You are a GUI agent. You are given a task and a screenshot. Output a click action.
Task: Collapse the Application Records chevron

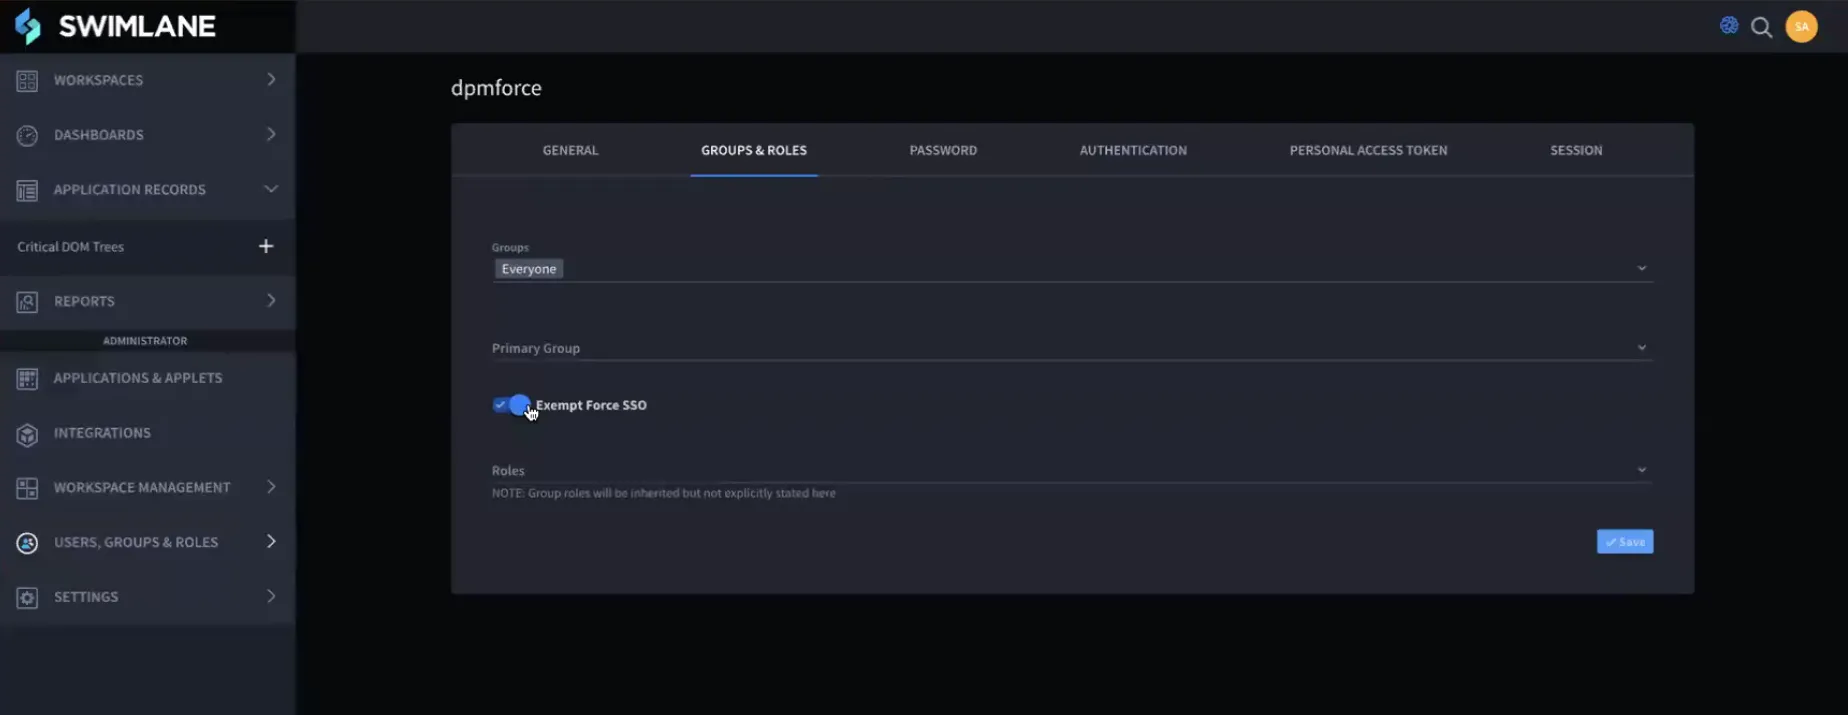[x=271, y=189]
